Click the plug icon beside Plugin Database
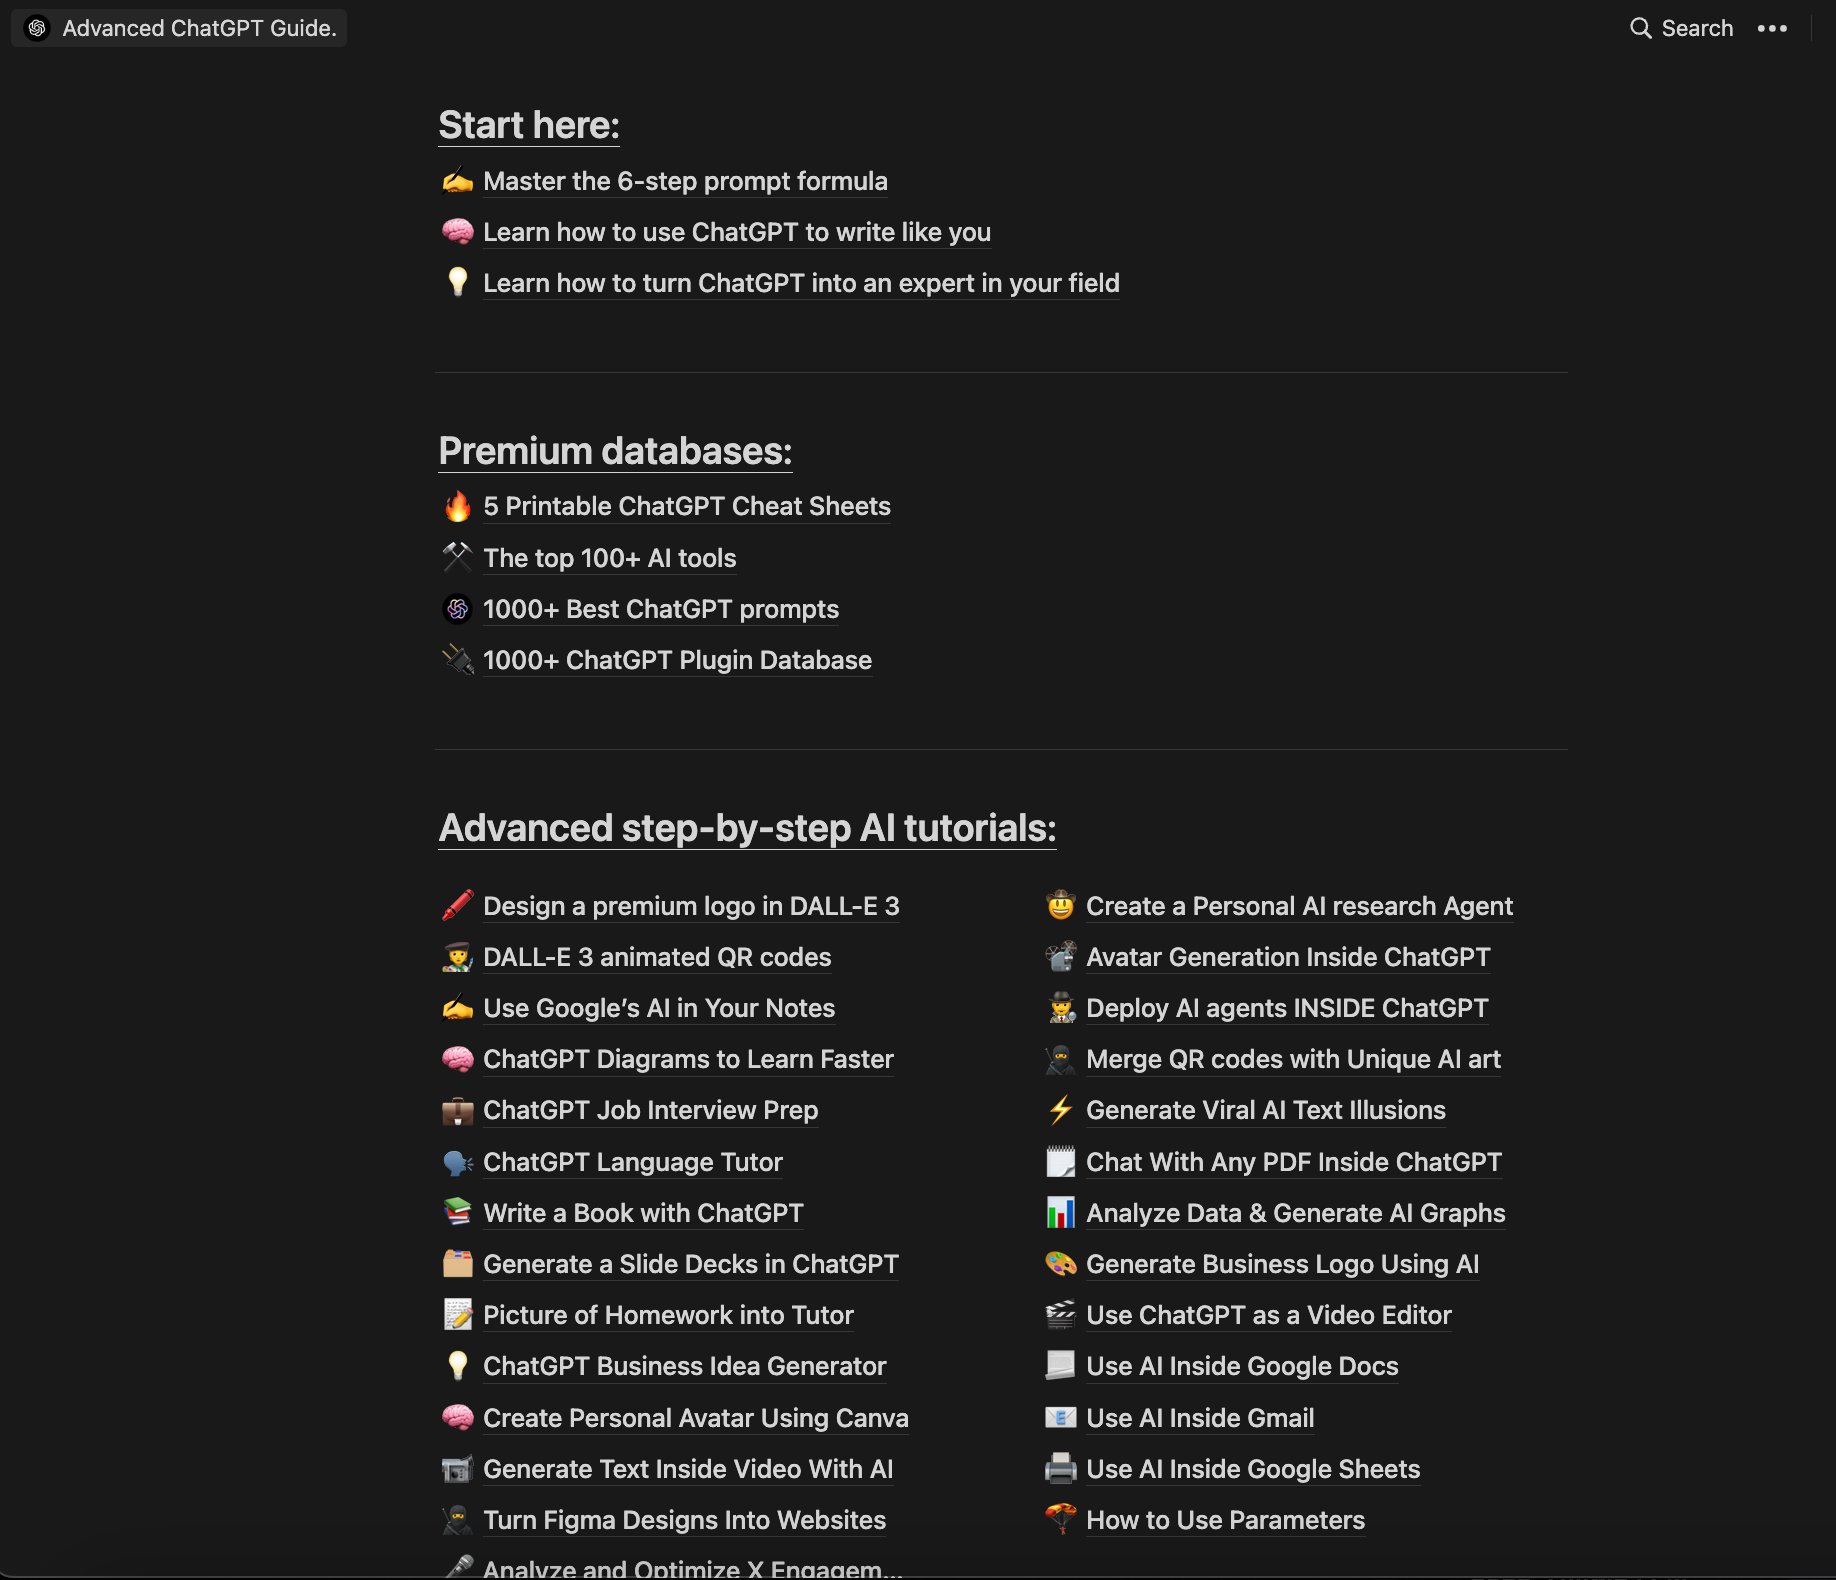The image size is (1836, 1580). pos(458,660)
